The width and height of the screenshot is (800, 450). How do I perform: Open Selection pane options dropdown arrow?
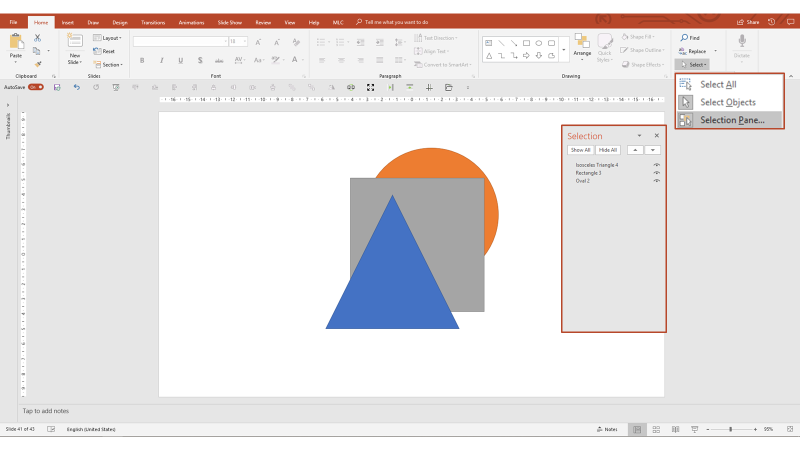pos(639,136)
